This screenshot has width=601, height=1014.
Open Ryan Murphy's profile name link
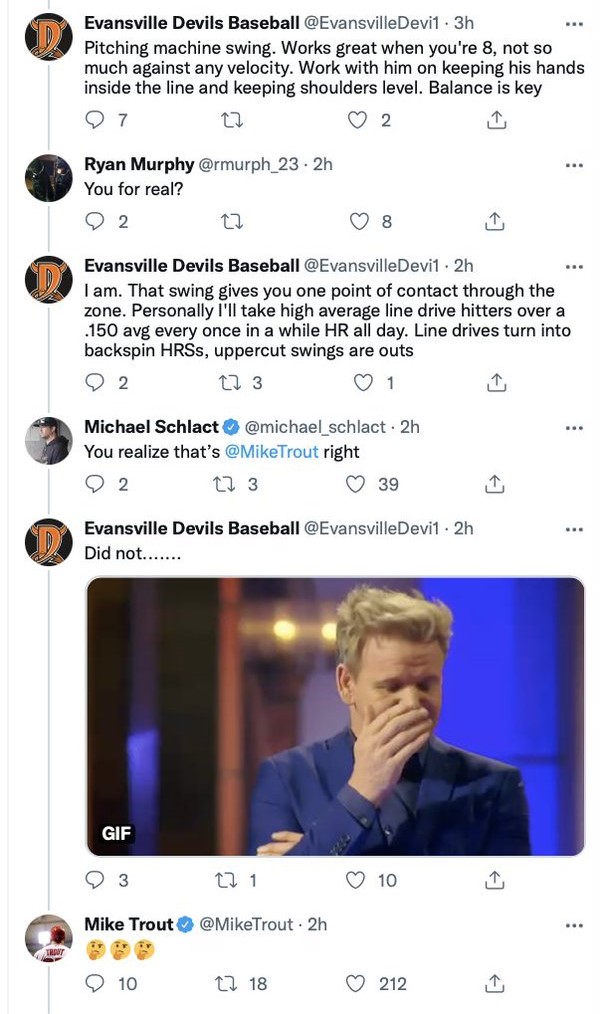click(138, 164)
